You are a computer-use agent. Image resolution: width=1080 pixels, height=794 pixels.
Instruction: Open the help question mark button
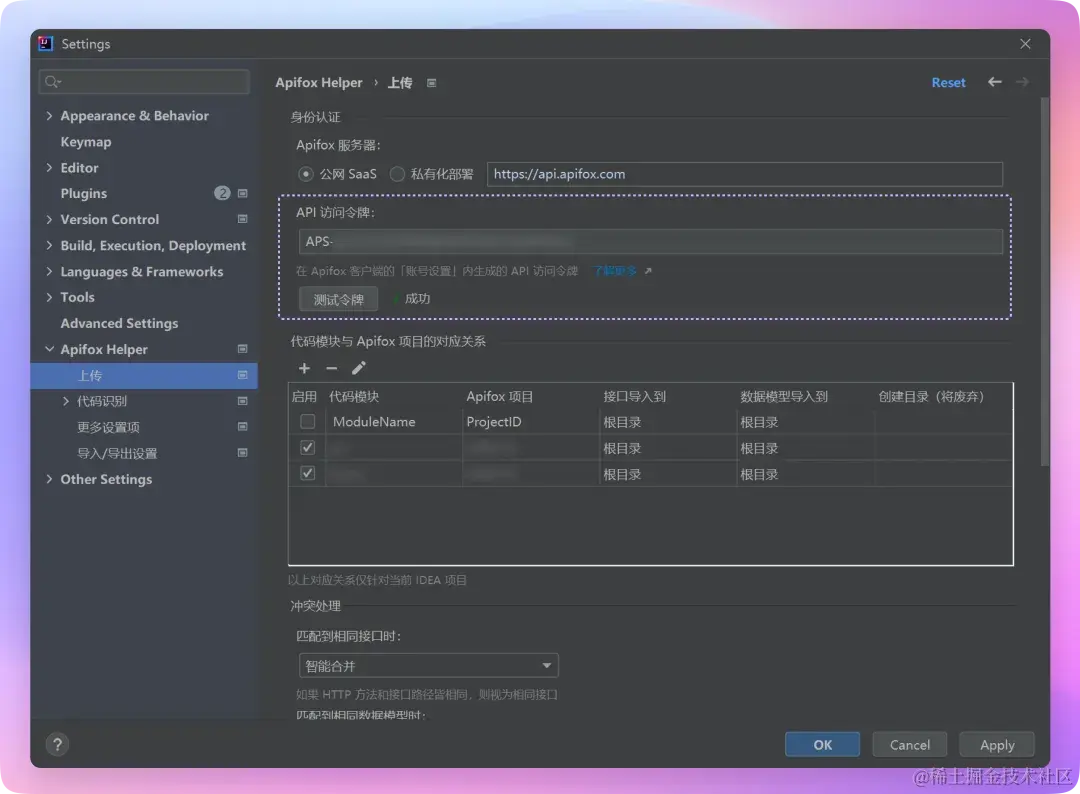click(57, 744)
